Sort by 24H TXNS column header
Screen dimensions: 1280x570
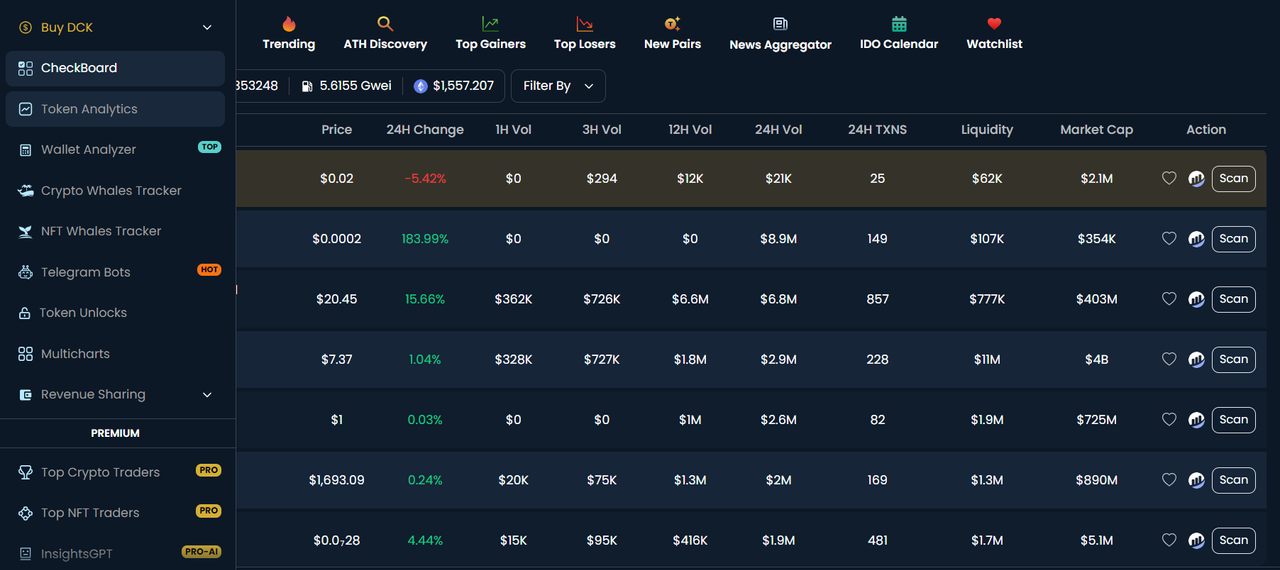click(877, 130)
